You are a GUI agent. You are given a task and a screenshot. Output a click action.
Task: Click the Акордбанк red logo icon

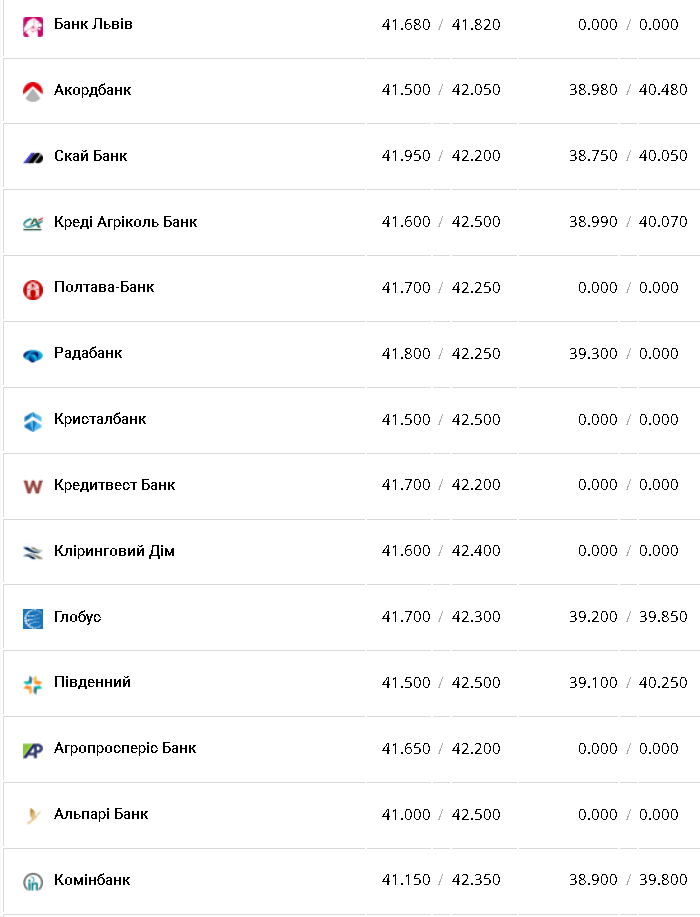click(33, 91)
